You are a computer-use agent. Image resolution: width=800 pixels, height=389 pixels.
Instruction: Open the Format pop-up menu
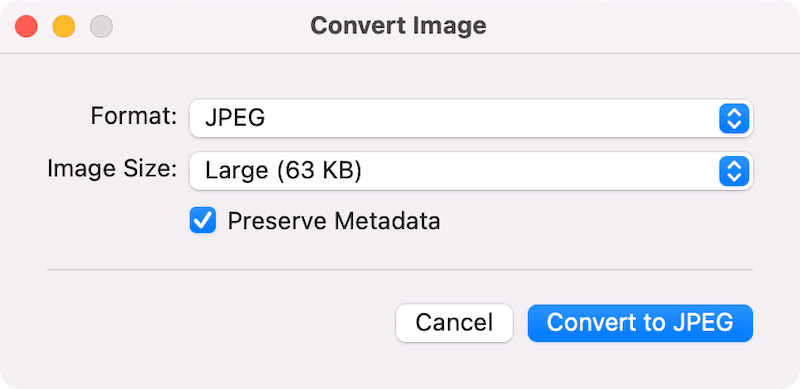coord(471,118)
